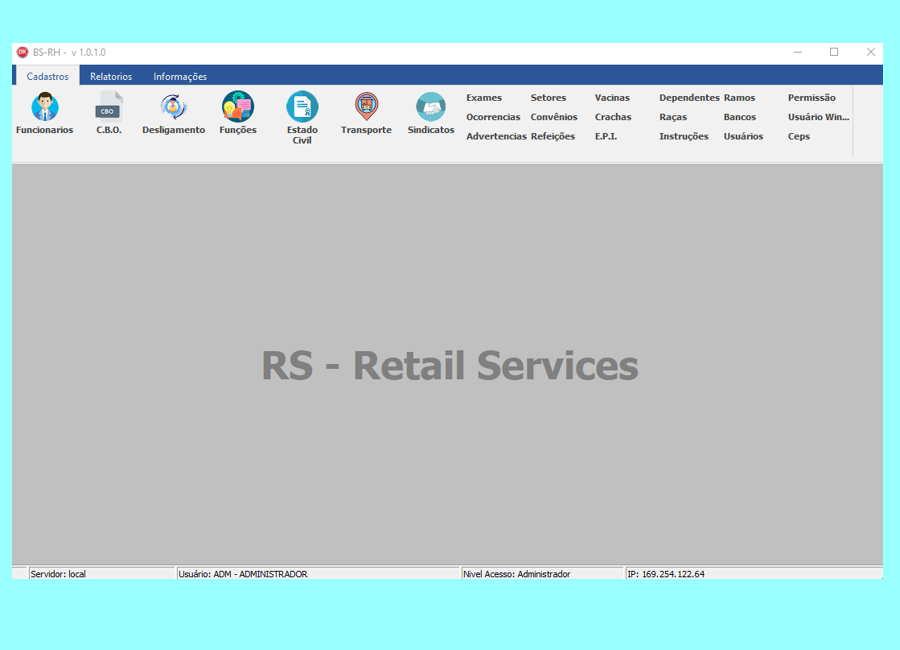Open the Exames registration
This screenshot has width=900, height=650.
pyautogui.click(x=484, y=98)
